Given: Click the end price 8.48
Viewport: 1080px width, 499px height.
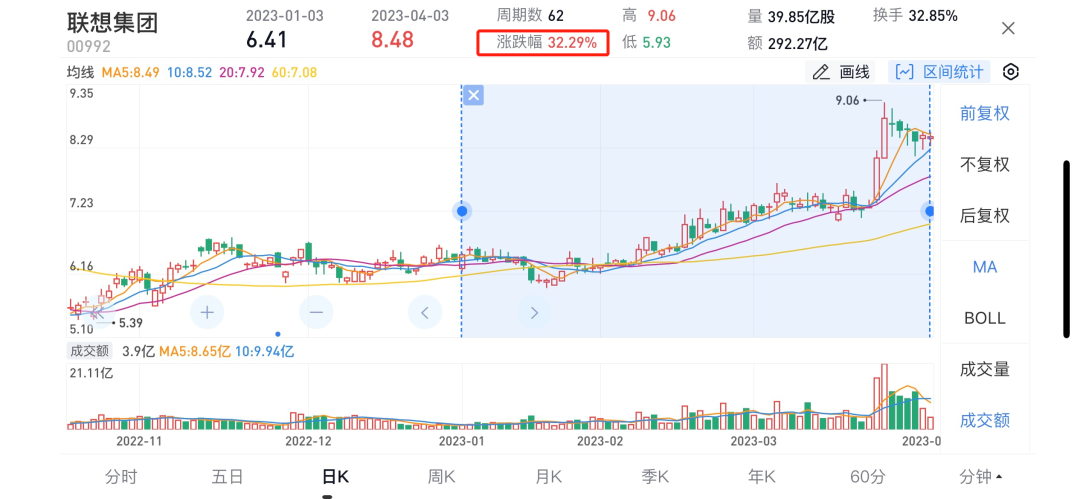Looking at the screenshot, I should pyautogui.click(x=393, y=40).
